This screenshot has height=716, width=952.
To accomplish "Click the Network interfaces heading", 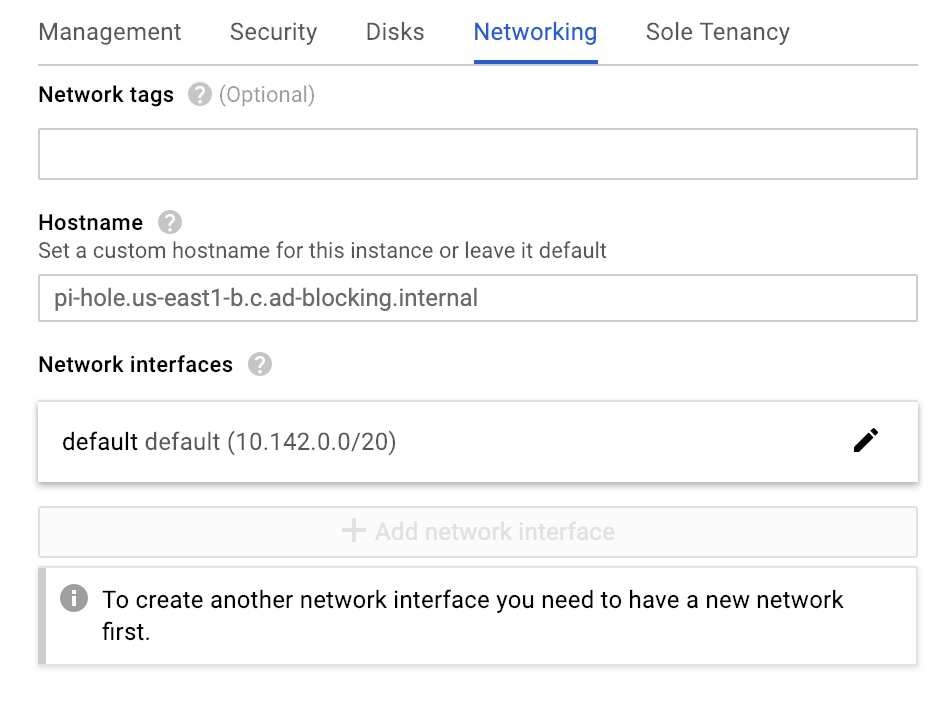I will click(x=135, y=365).
